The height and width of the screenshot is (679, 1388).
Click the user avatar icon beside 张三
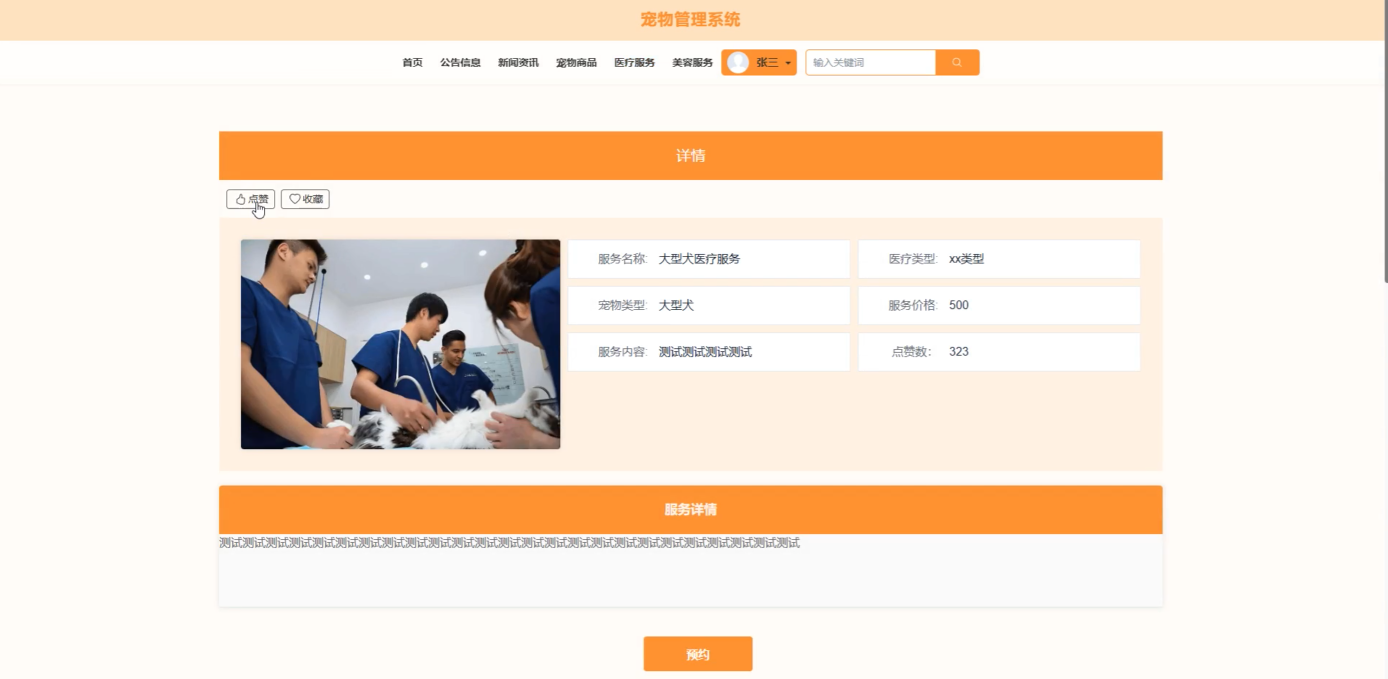pos(738,62)
